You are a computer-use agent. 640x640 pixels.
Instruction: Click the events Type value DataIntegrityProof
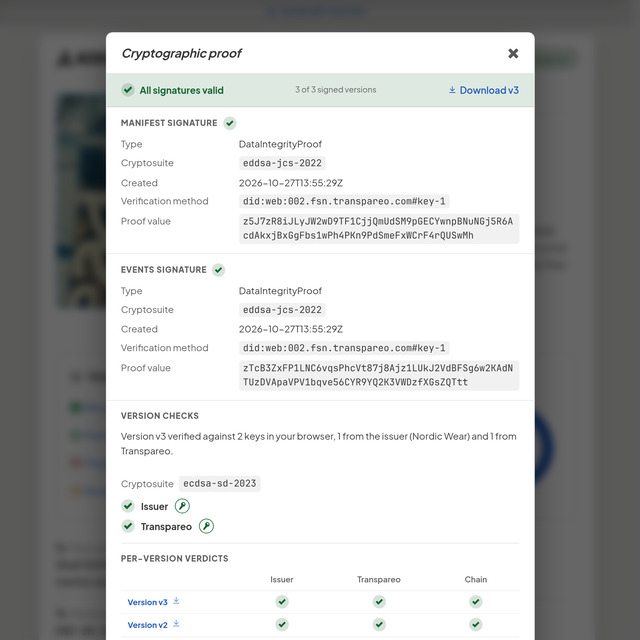280,291
